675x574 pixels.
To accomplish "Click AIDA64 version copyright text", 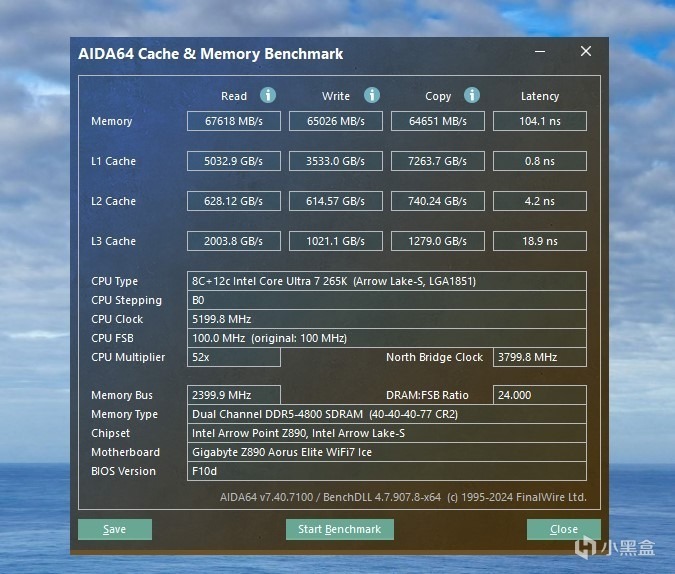I will (x=403, y=497).
